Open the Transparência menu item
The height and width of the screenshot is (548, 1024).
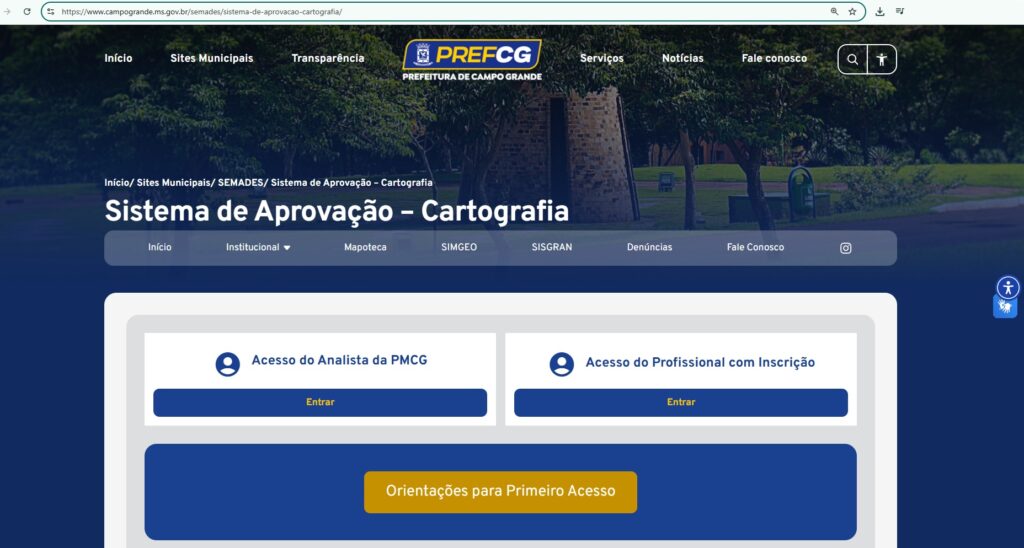click(x=328, y=58)
